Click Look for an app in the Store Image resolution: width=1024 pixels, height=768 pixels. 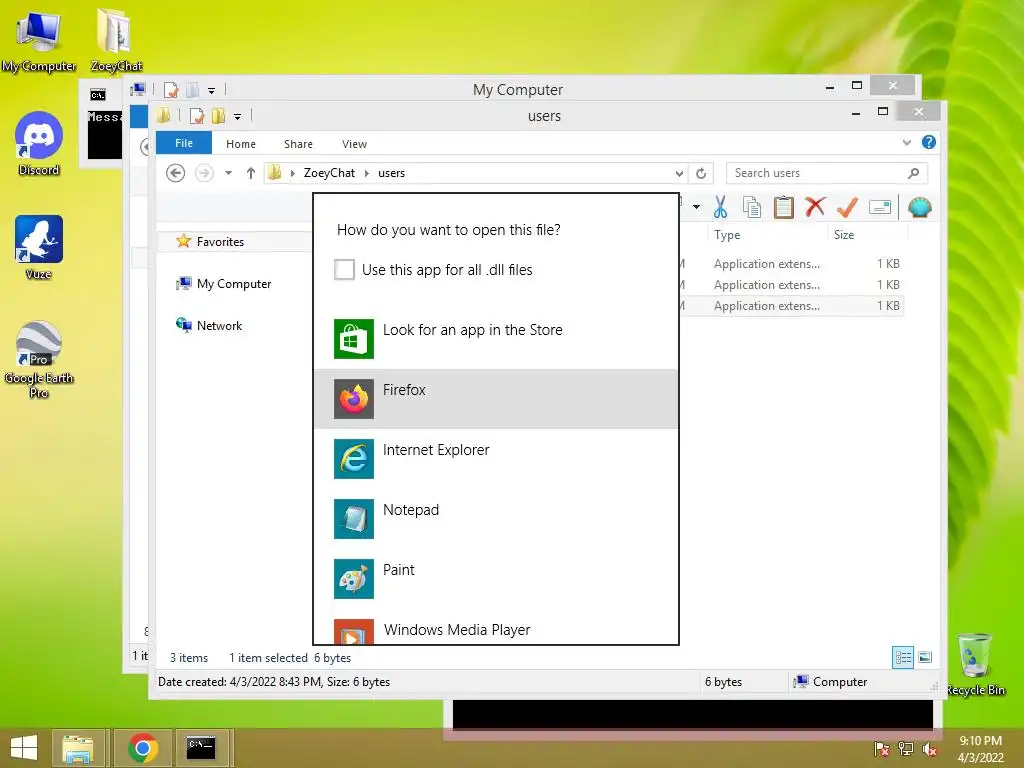(496, 338)
